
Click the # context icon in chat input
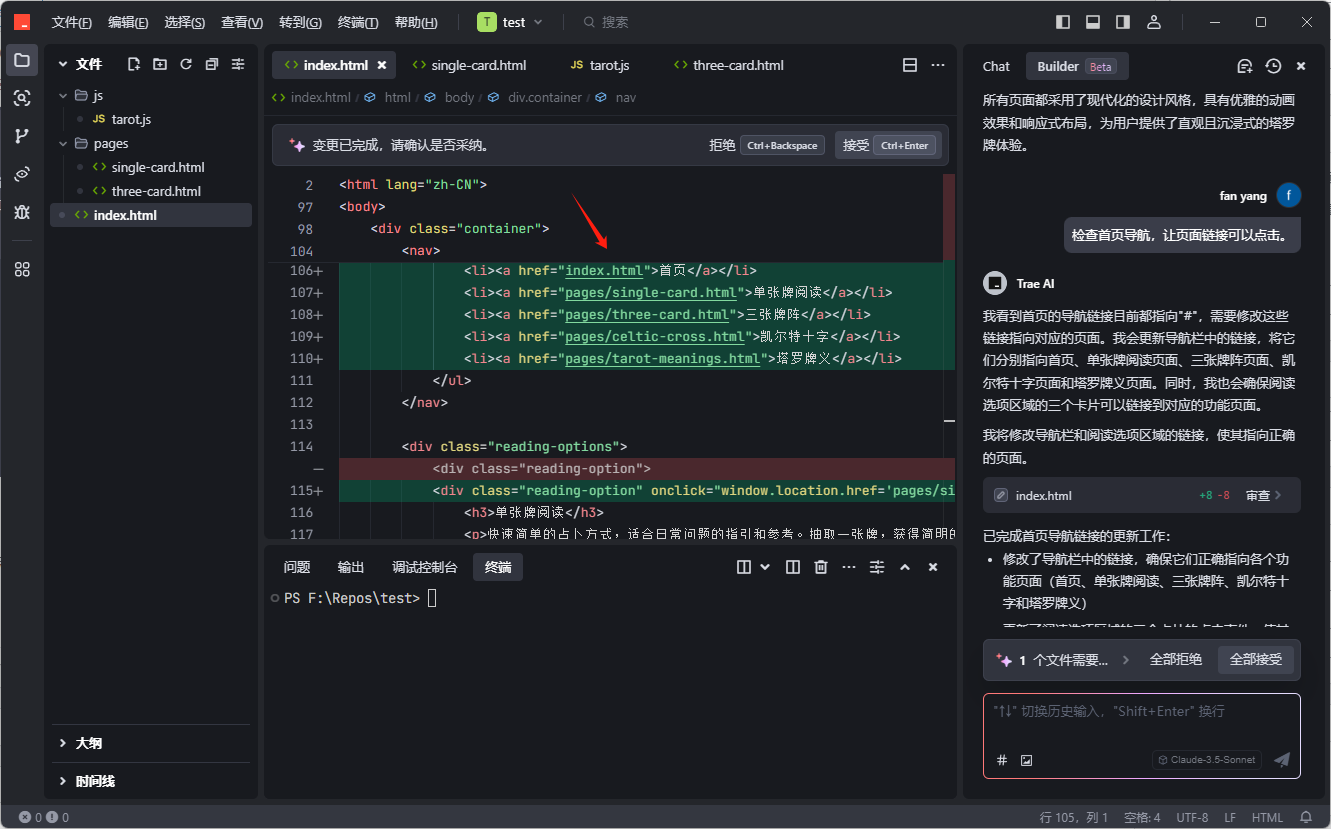[x=1002, y=760]
